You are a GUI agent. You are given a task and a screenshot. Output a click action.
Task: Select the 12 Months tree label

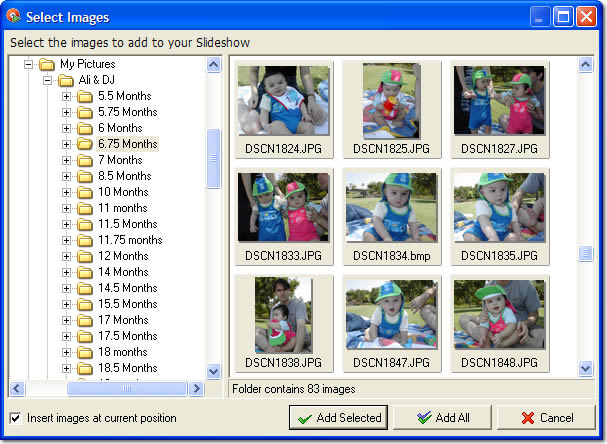(123, 256)
